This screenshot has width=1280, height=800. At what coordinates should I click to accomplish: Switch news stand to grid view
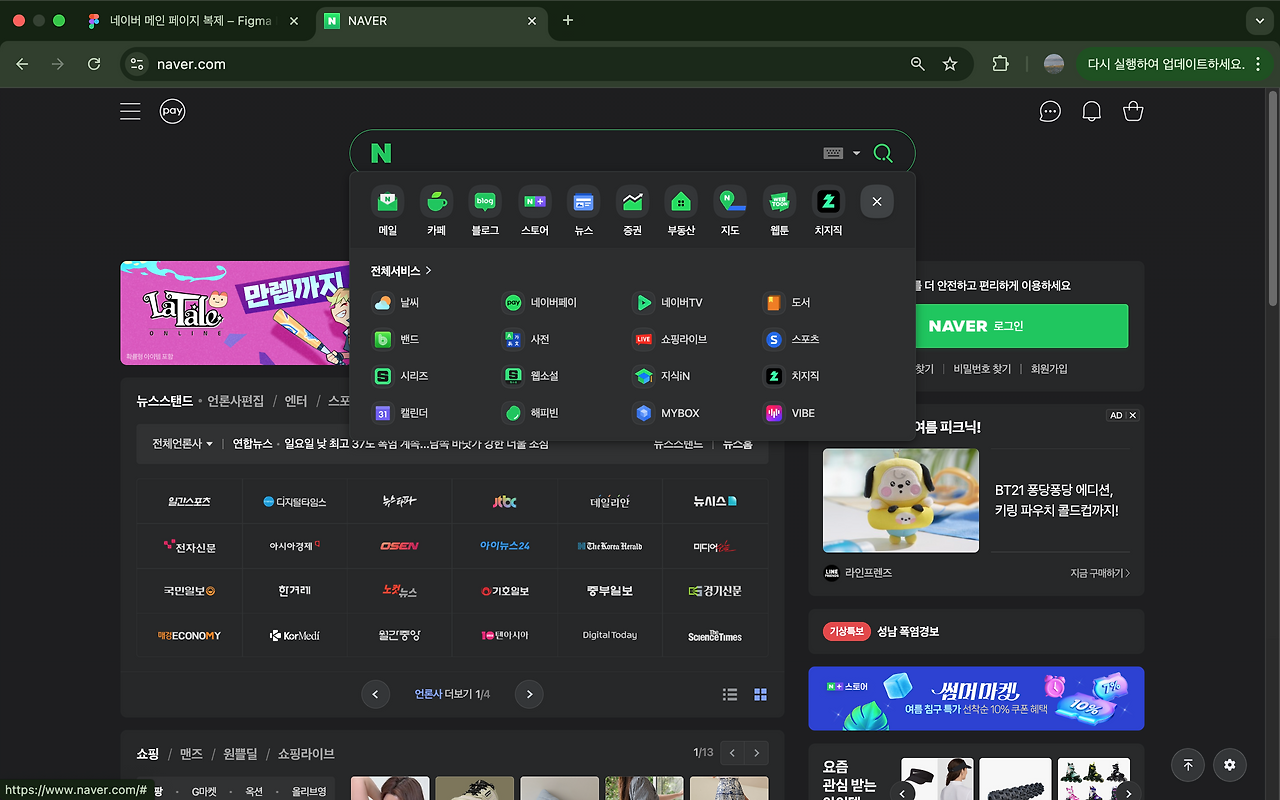[x=760, y=693]
